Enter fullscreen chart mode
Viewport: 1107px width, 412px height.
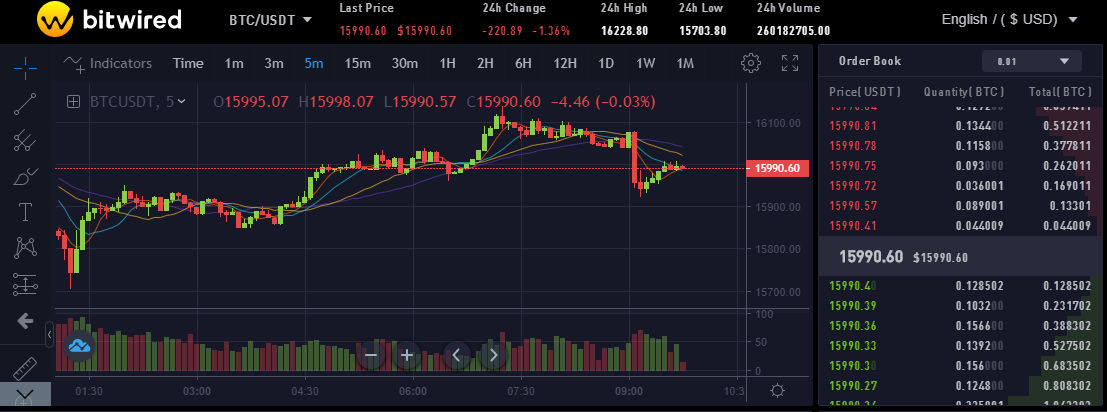[790, 64]
